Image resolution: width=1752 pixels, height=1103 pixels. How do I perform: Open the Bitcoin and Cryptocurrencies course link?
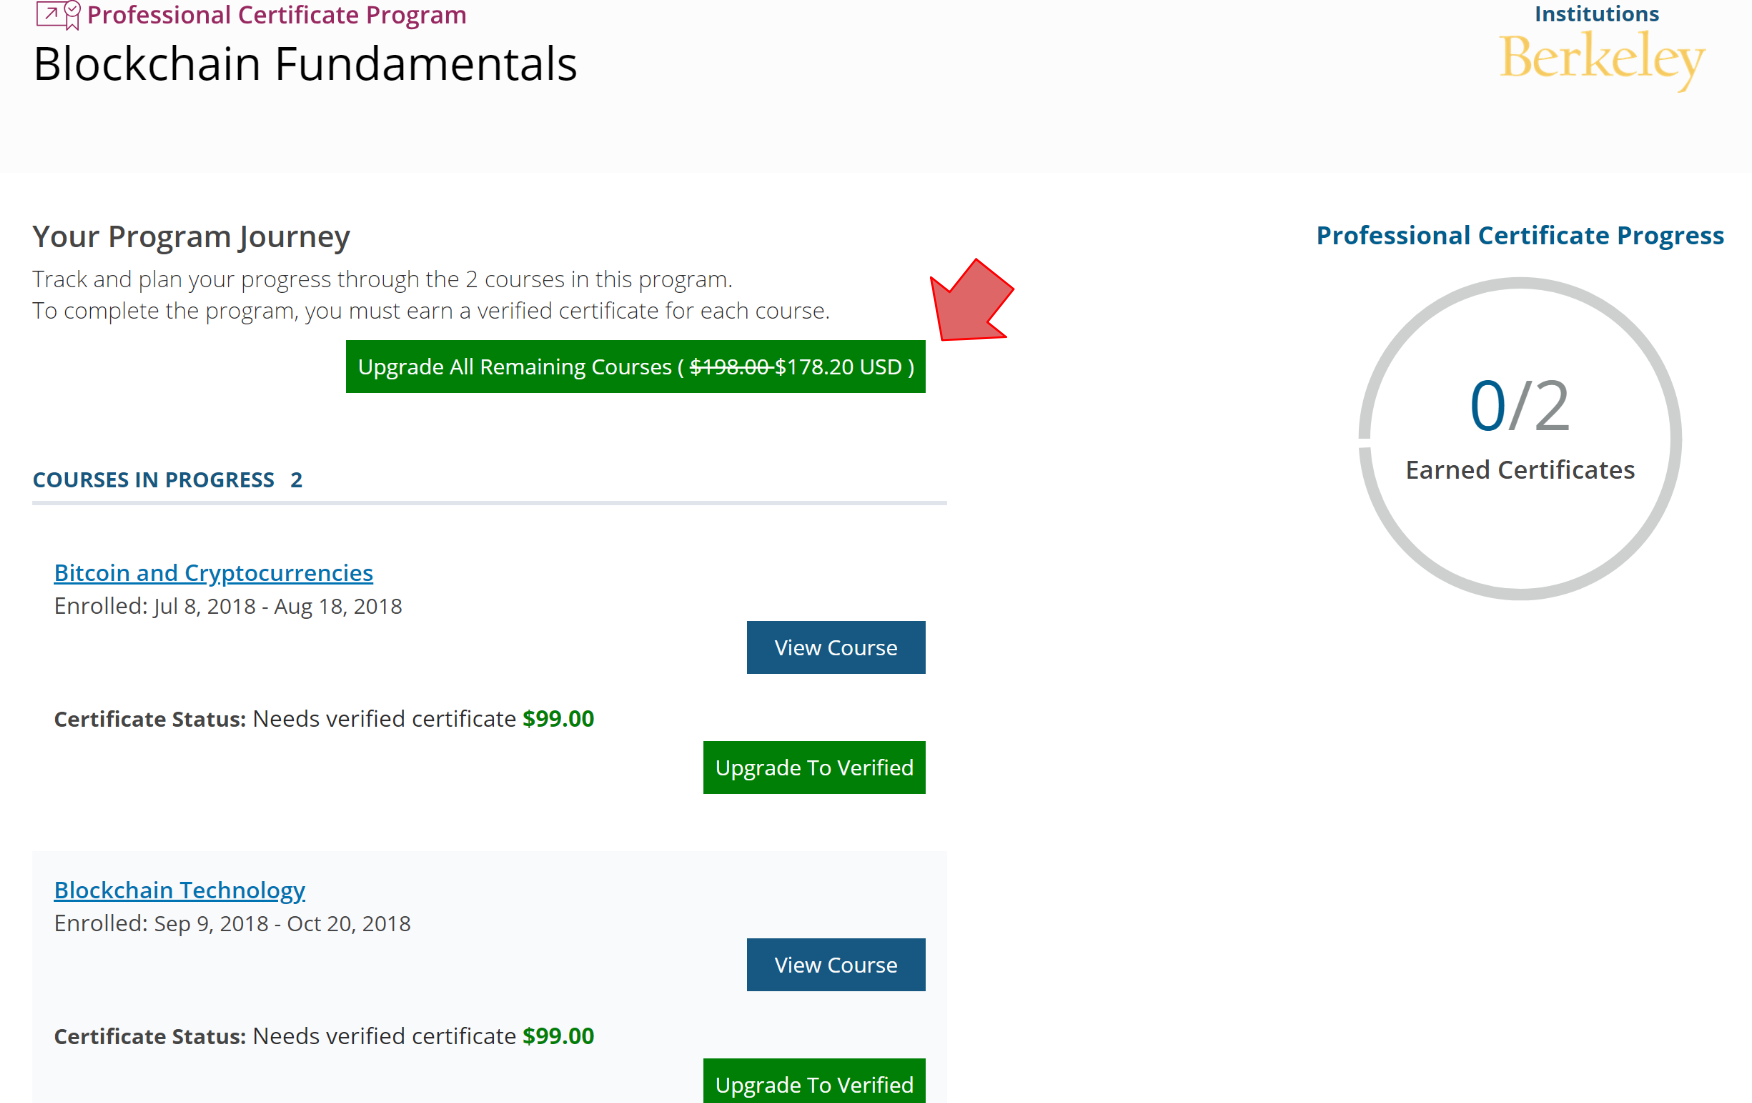(213, 573)
